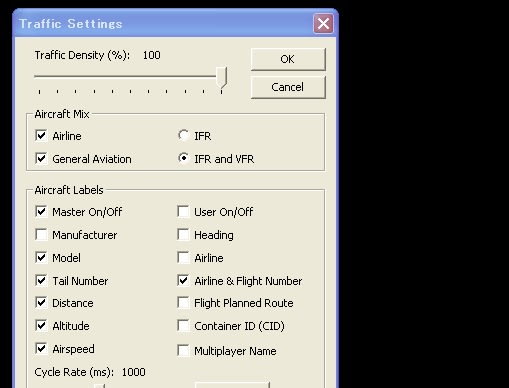Enable the Airline checkbox in Aircraft Labels
Viewport: 509px width, 388px height.
[183, 257]
